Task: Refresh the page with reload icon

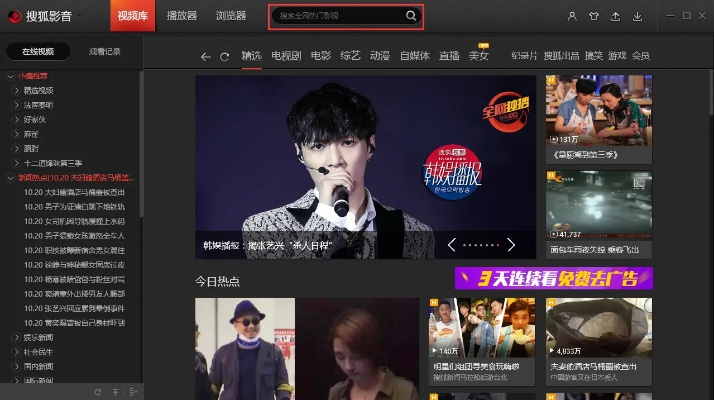Action: click(225, 56)
